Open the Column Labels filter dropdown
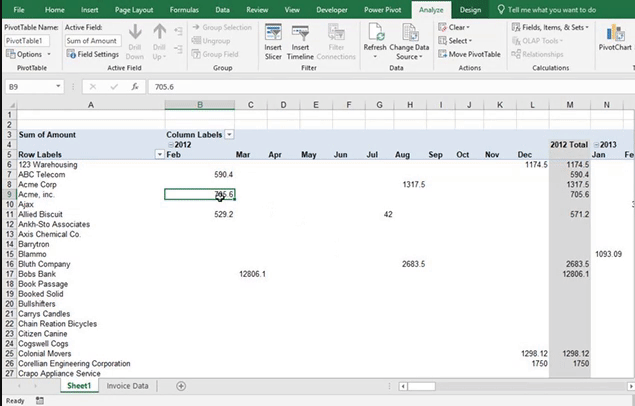The width and height of the screenshot is (635, 406). [229, 134]
